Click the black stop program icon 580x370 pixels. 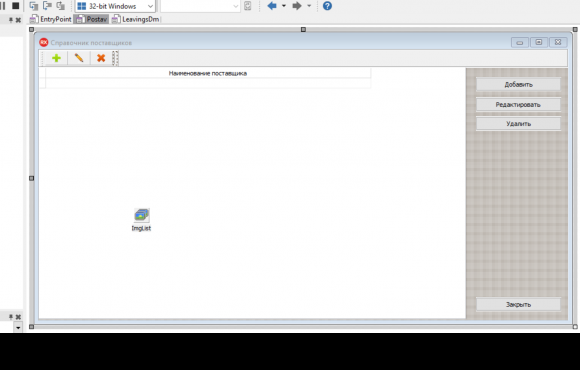tap(16, 6)
